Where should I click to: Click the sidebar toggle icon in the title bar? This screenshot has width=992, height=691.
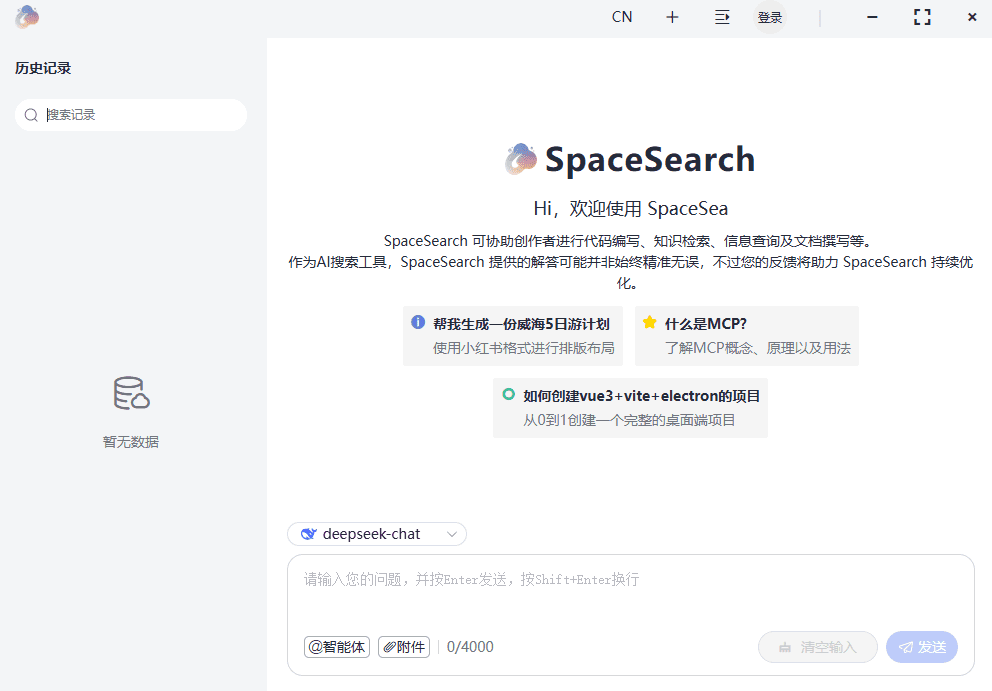[x=722, y=17]
